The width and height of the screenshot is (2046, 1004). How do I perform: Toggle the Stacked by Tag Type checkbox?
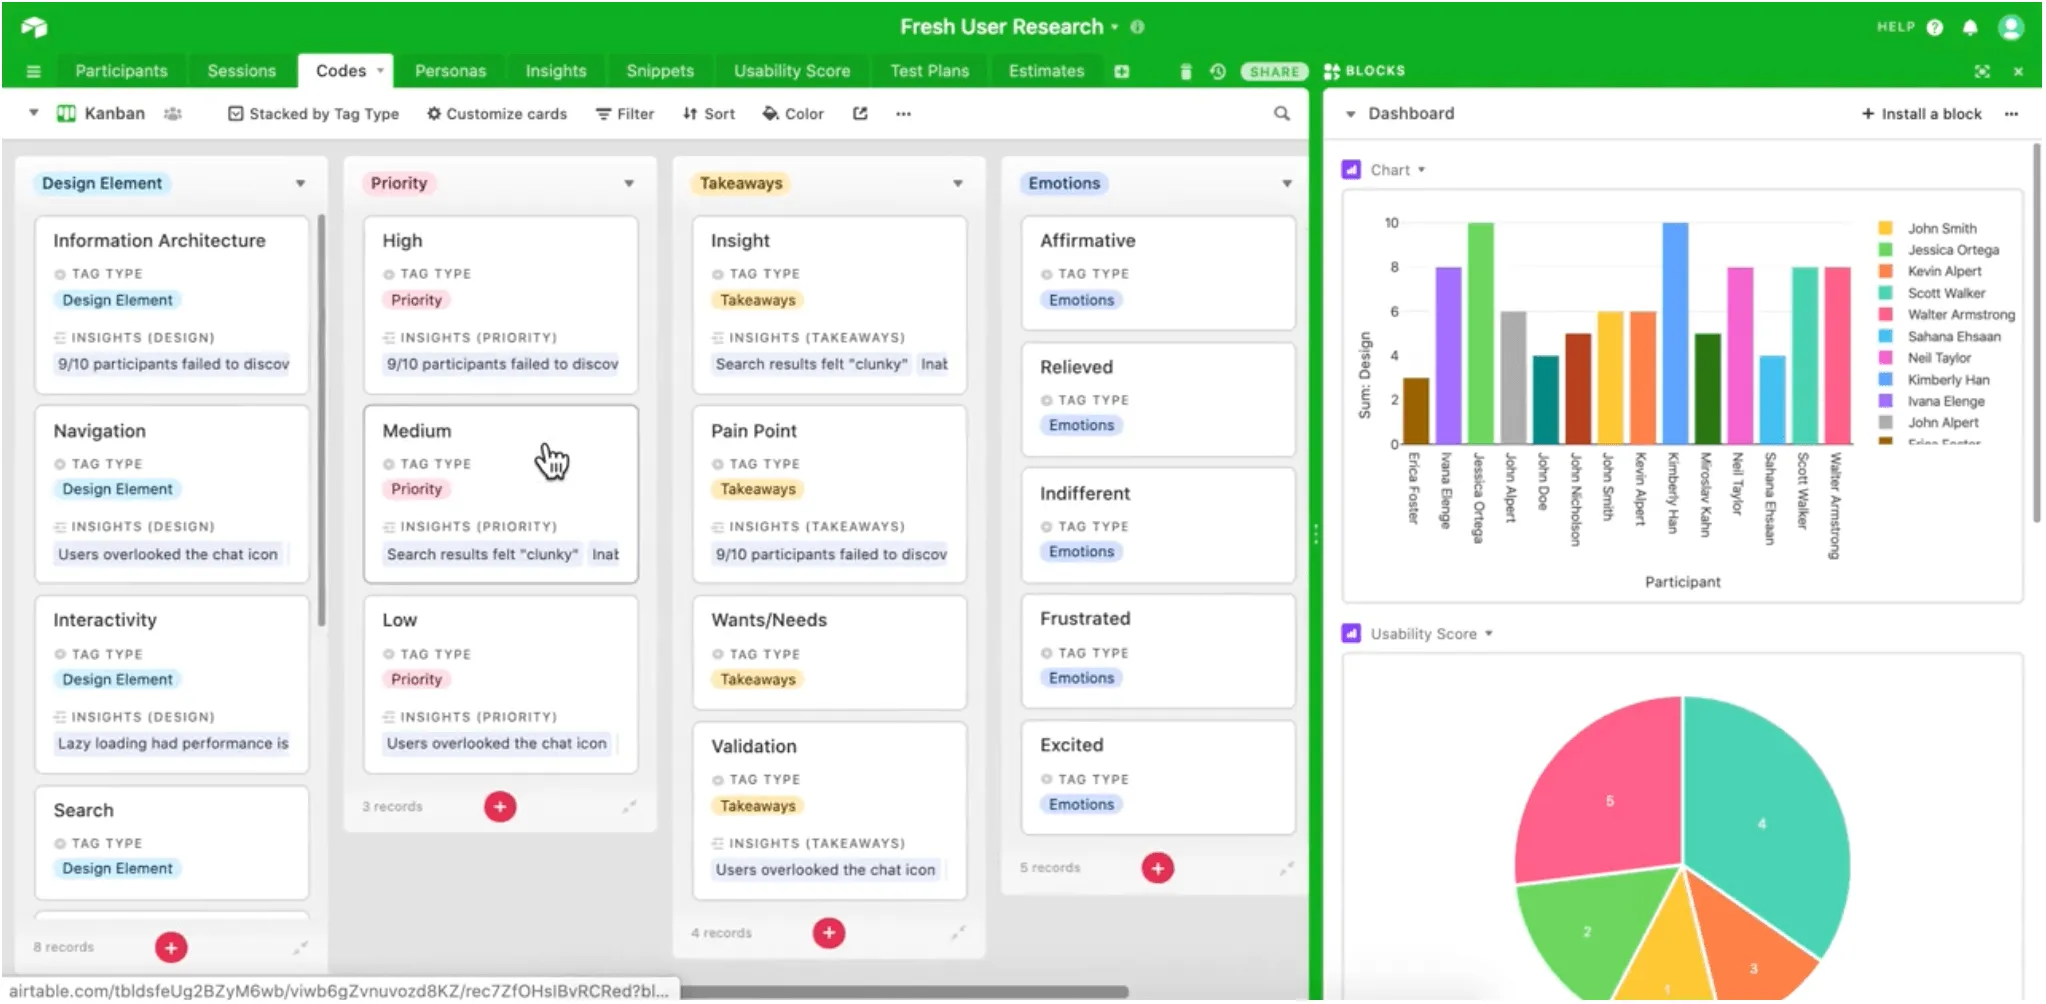pos(236,113)
